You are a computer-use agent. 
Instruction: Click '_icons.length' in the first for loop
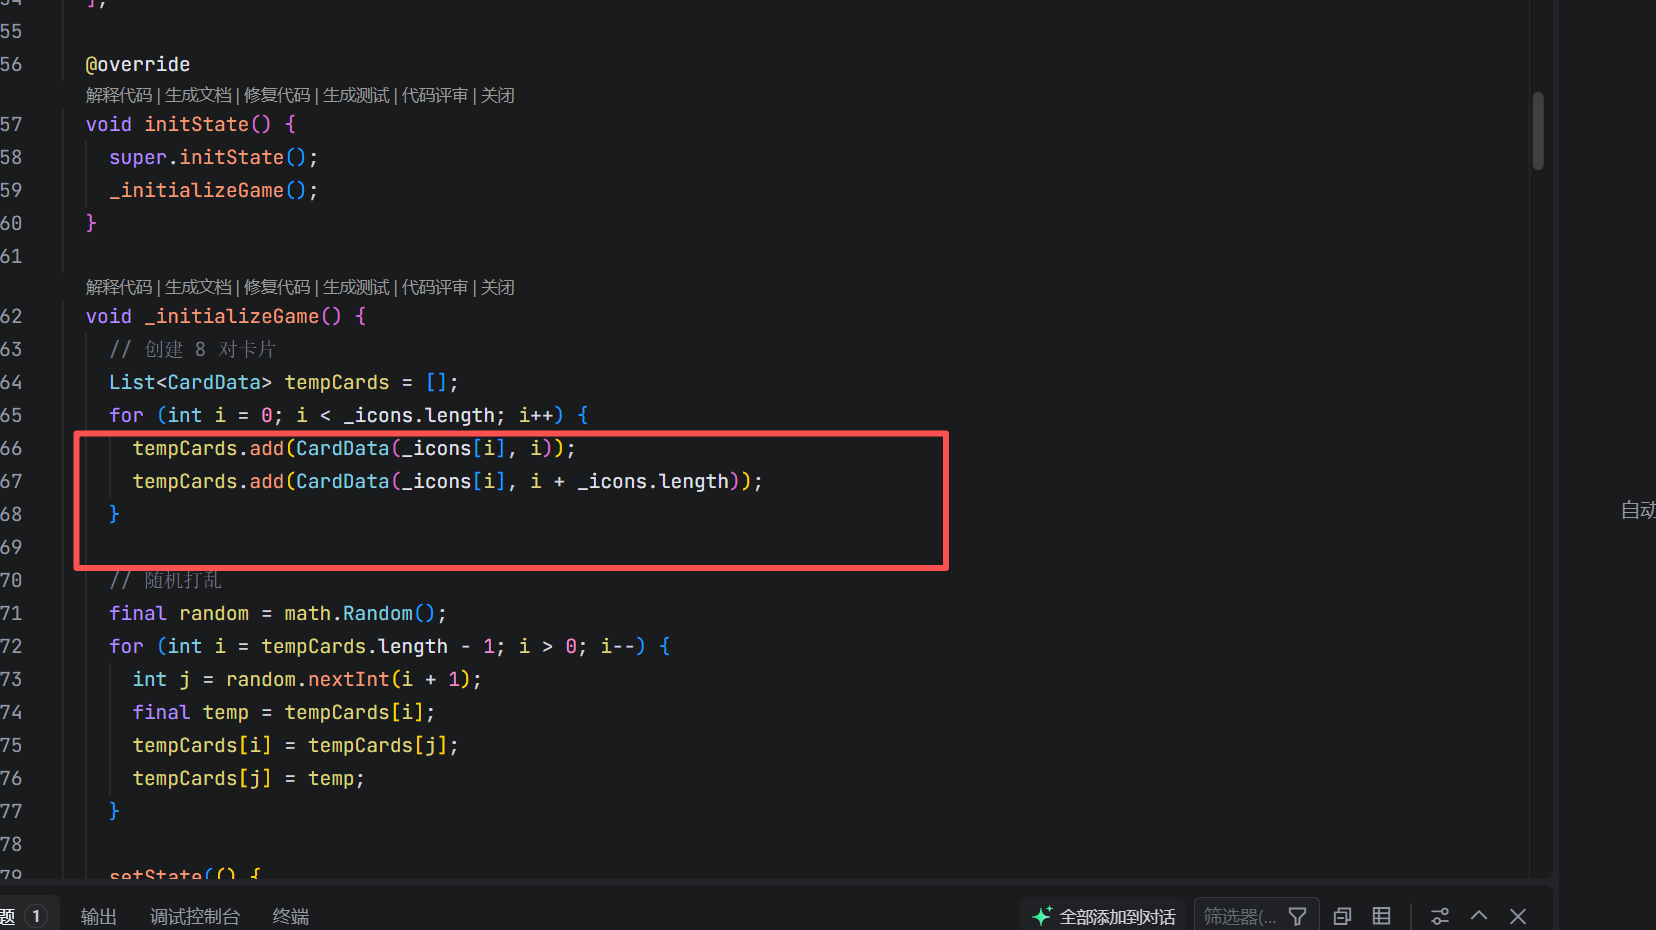[419, 415]
